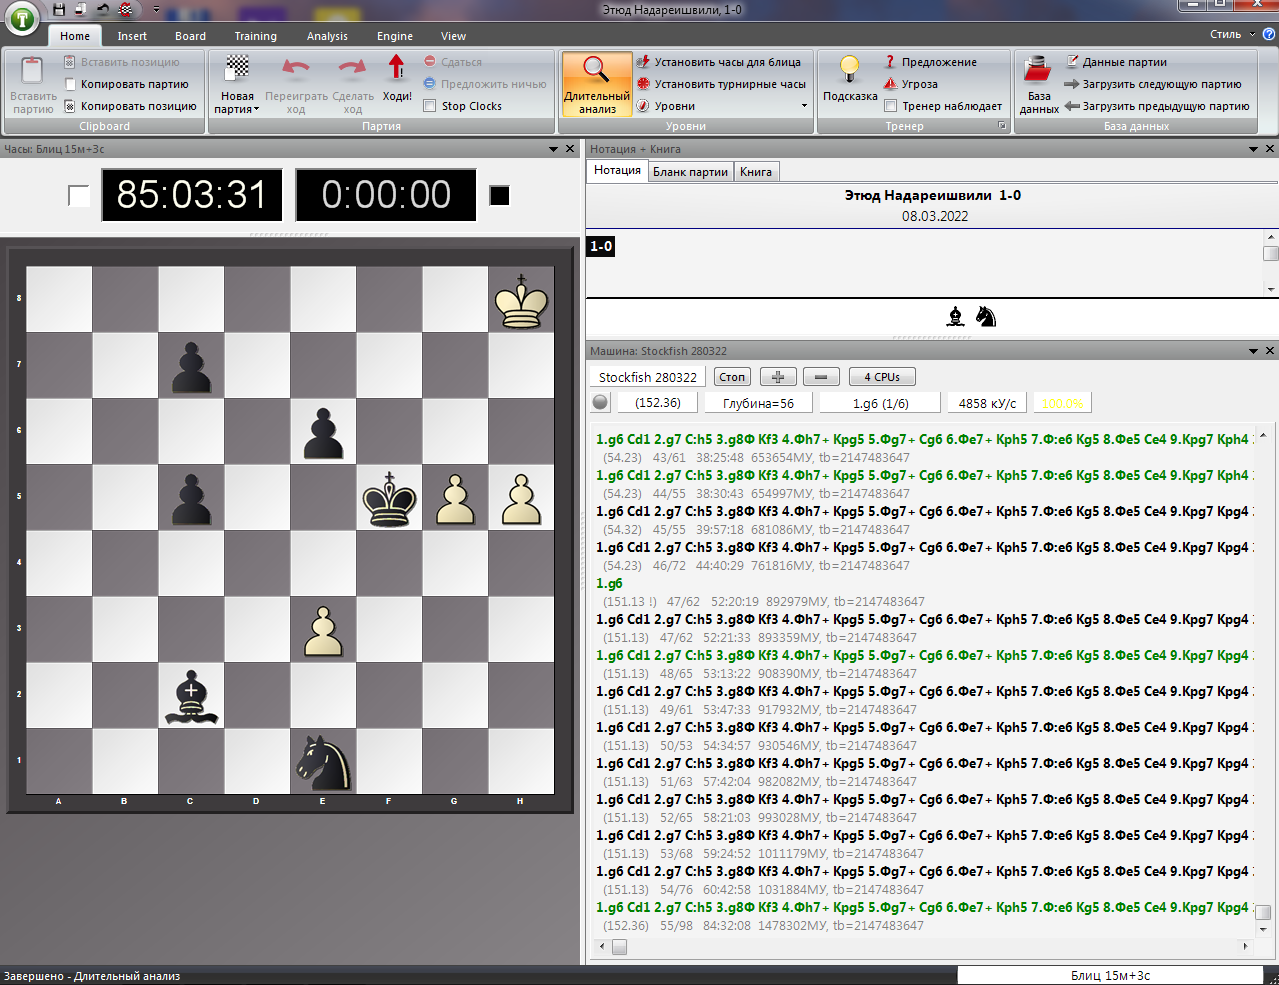Click the engine plus lines button
The image size is (1279, 985).
click(777, 377)
